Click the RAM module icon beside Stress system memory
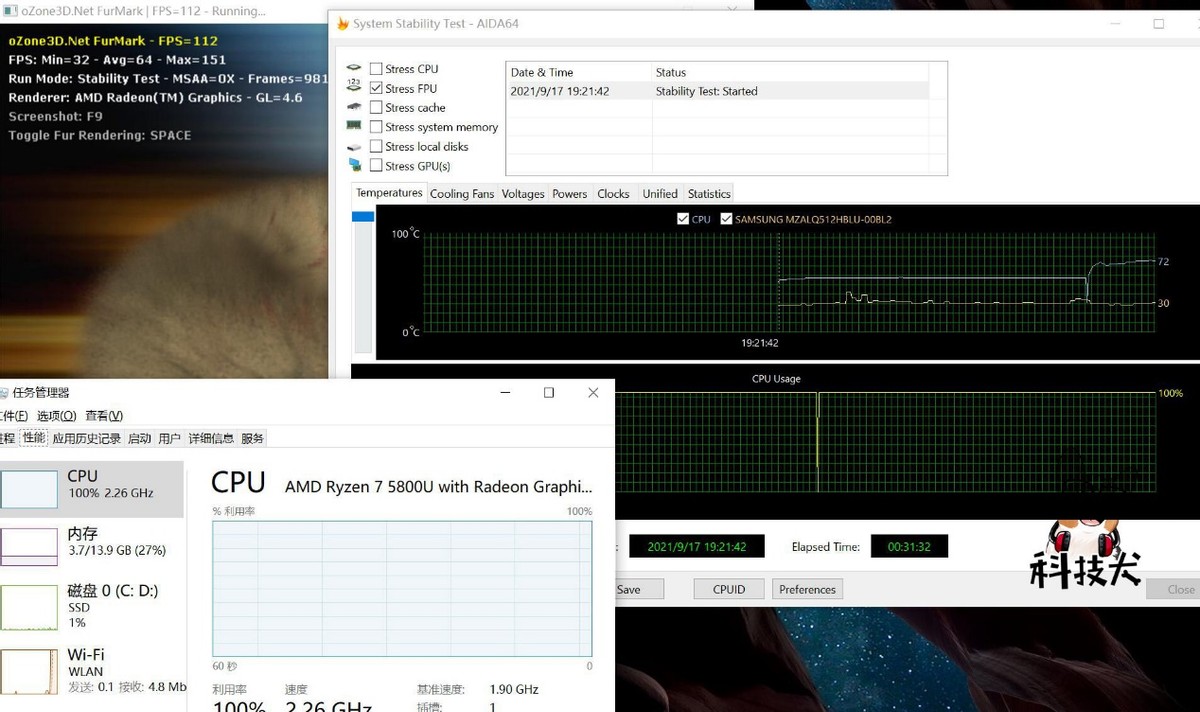The height and width of the screenshot is (712, 1200). click(x=354, y=126)
